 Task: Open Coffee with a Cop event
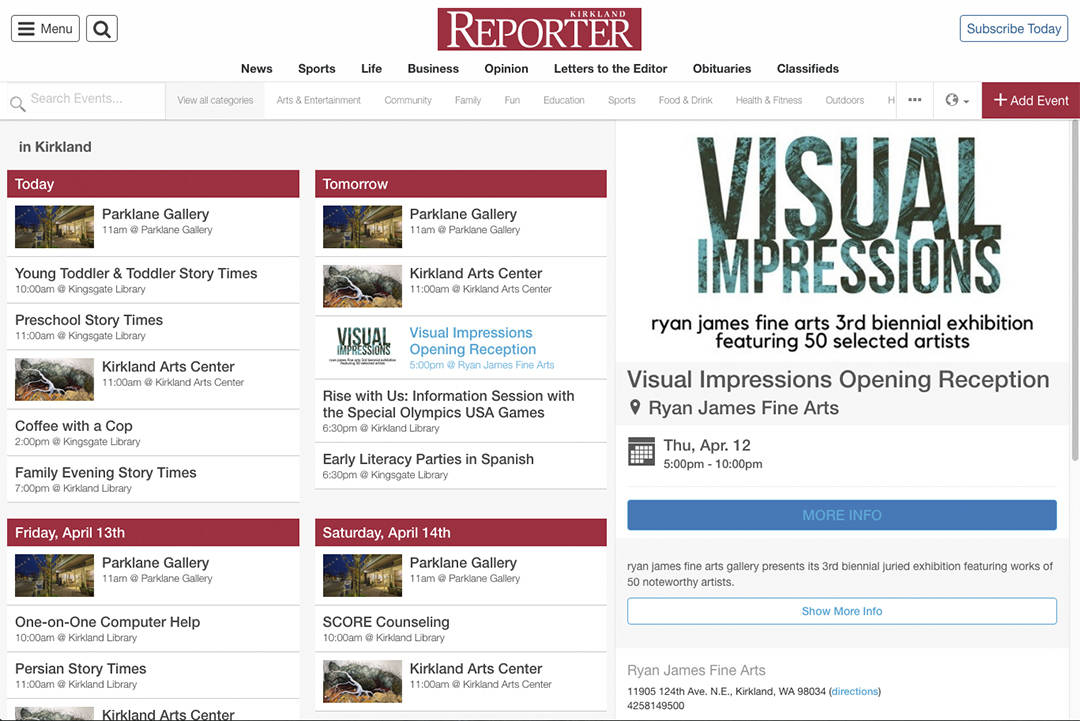[153, 433]
